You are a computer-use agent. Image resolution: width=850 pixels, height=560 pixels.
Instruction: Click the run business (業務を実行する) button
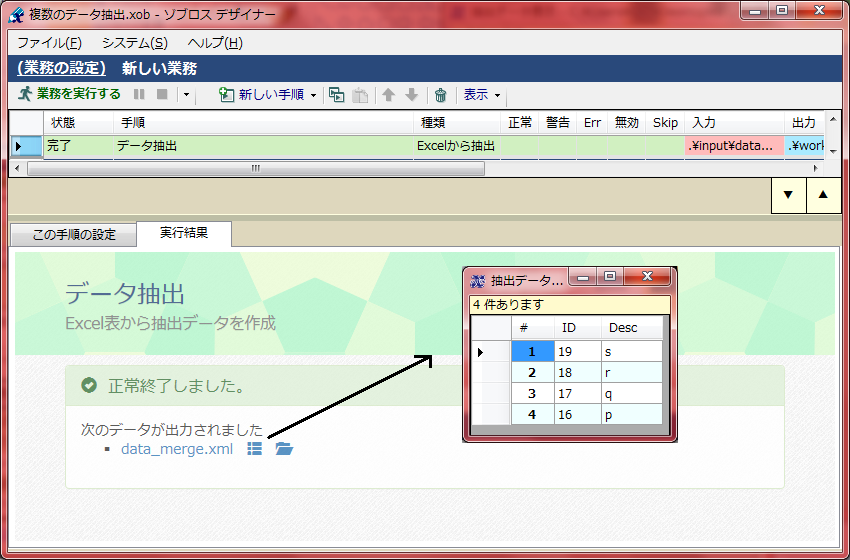(x=69, y=94)
